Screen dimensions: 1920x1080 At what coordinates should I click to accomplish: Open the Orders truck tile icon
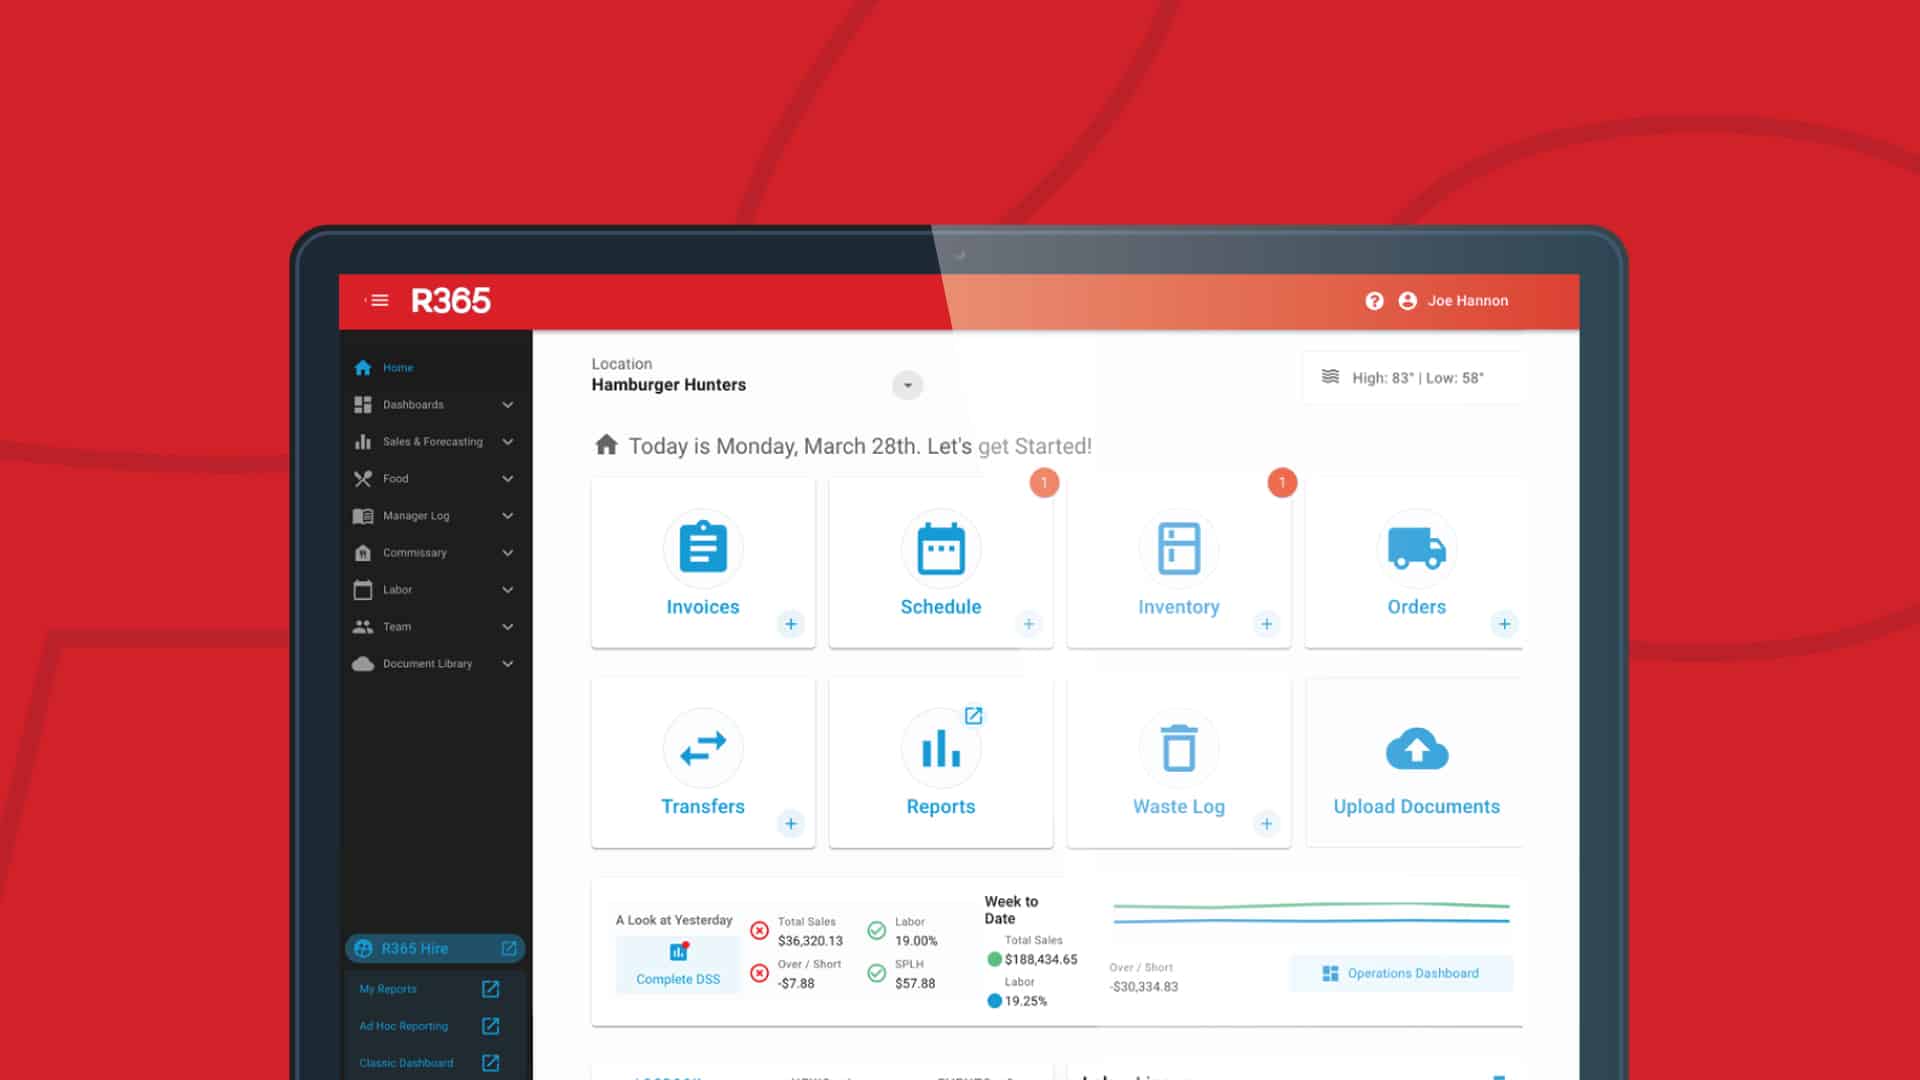(x=1417, y=548)
